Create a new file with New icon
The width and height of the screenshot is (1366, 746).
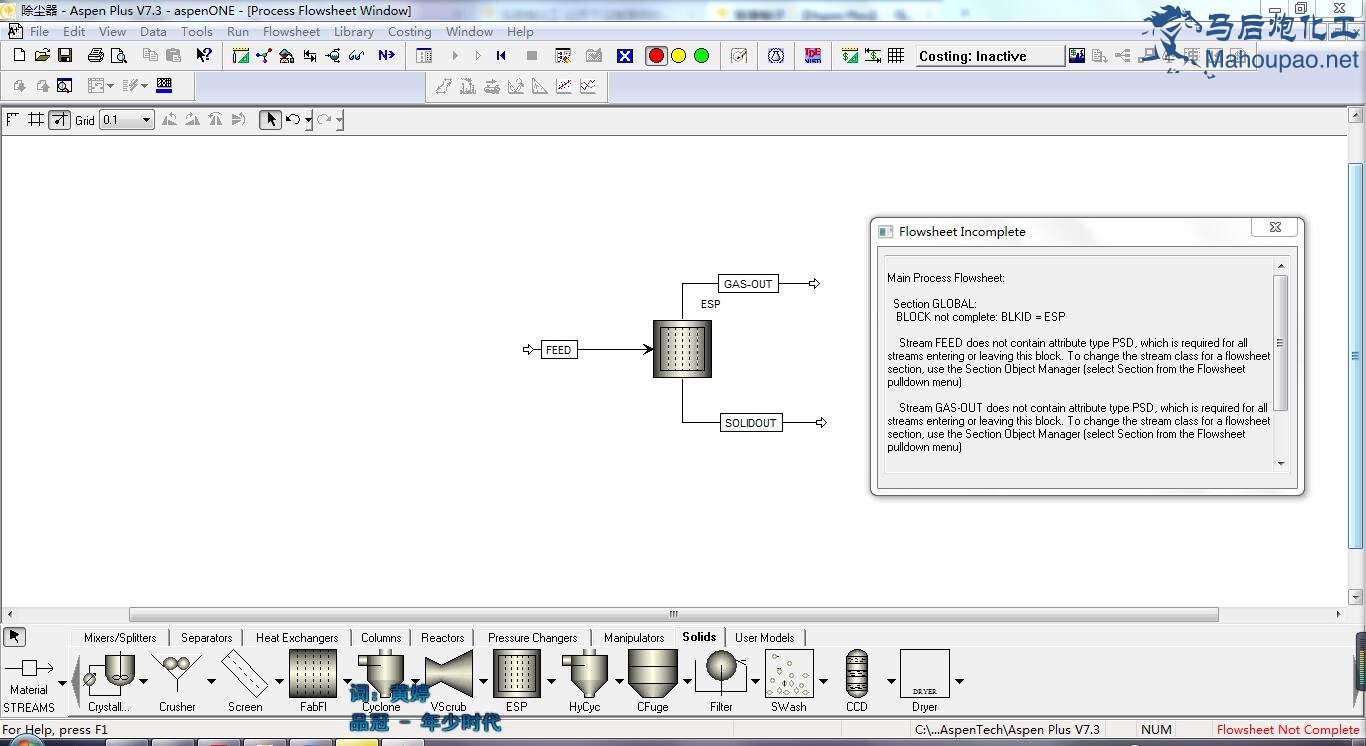coord(19,56)
